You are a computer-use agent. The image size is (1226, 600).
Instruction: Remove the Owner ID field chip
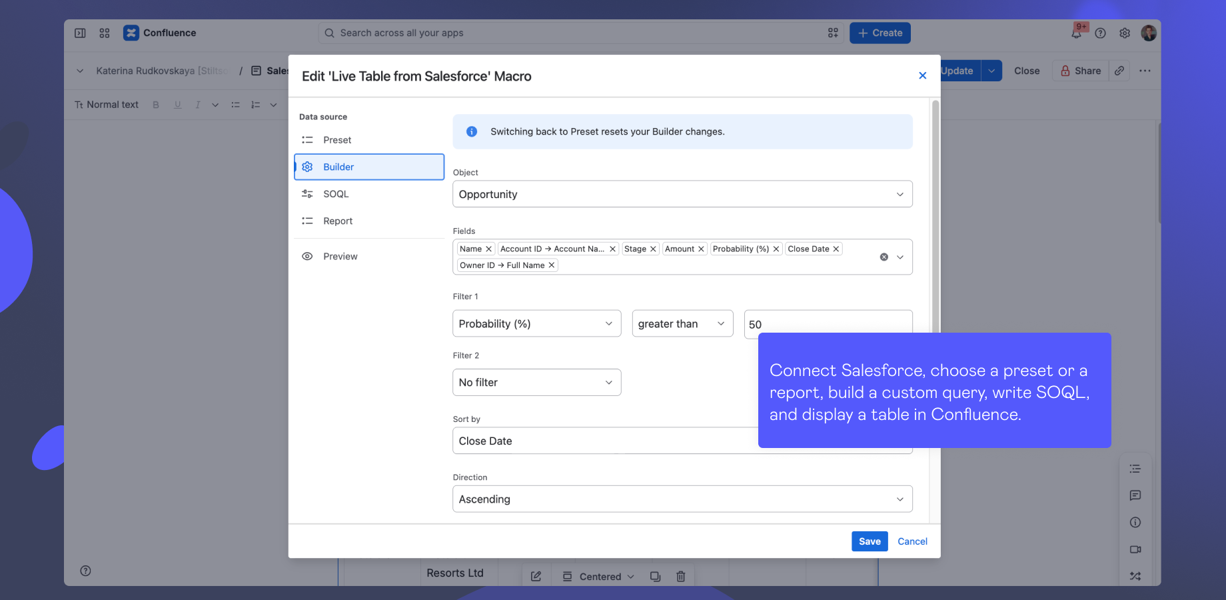click(551, 265)
